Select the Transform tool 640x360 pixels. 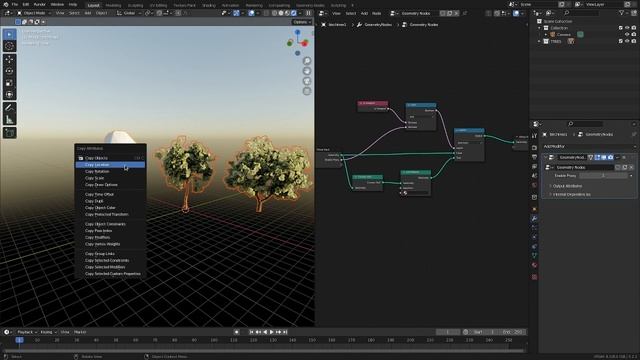click(x=9, y=94)
